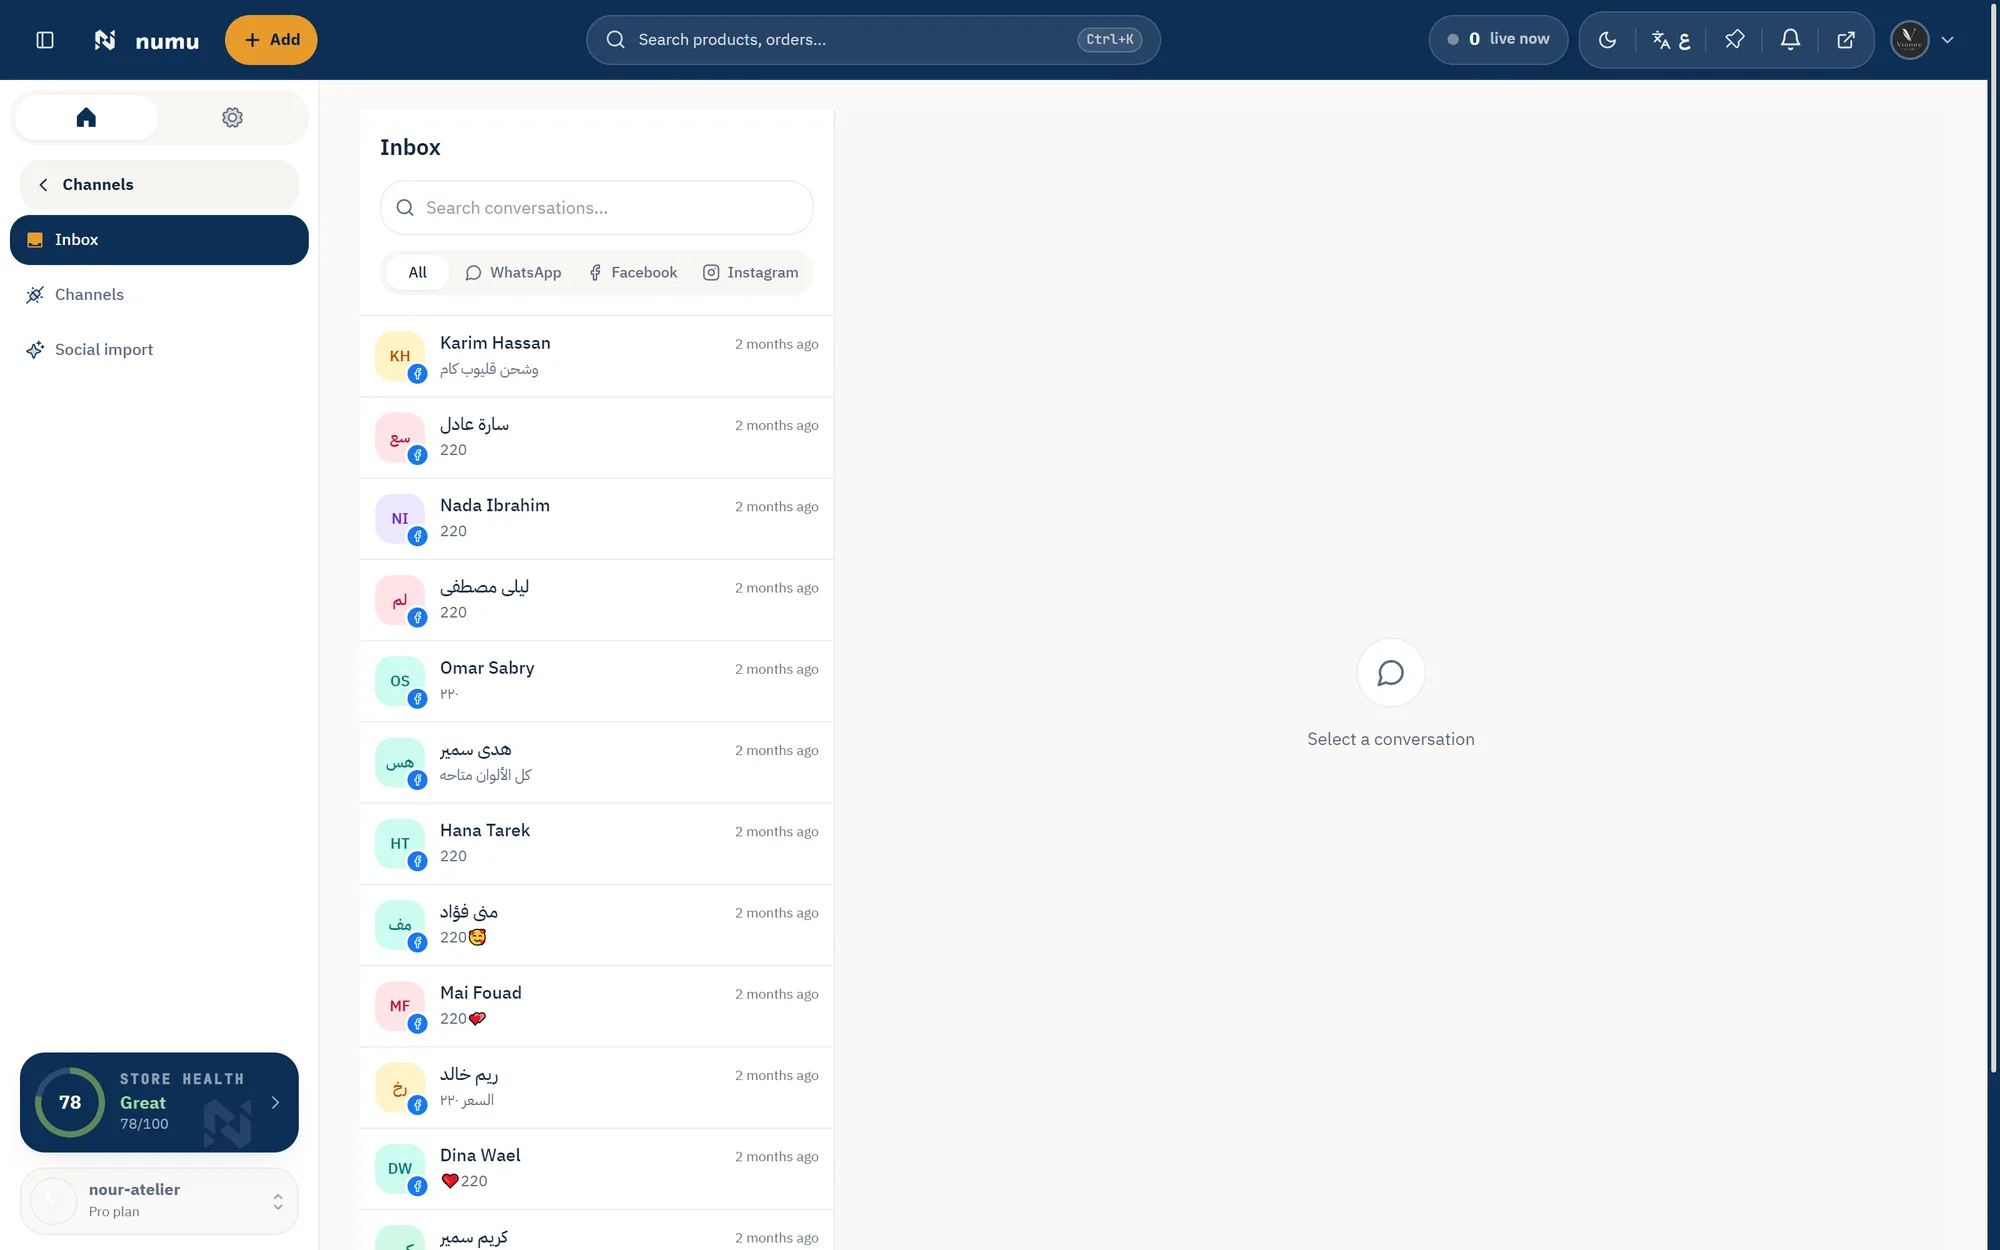This screenshot has height=1250, width=2000.
Task: Filter conversations by WhatsApp
Action: coord(513,273)
